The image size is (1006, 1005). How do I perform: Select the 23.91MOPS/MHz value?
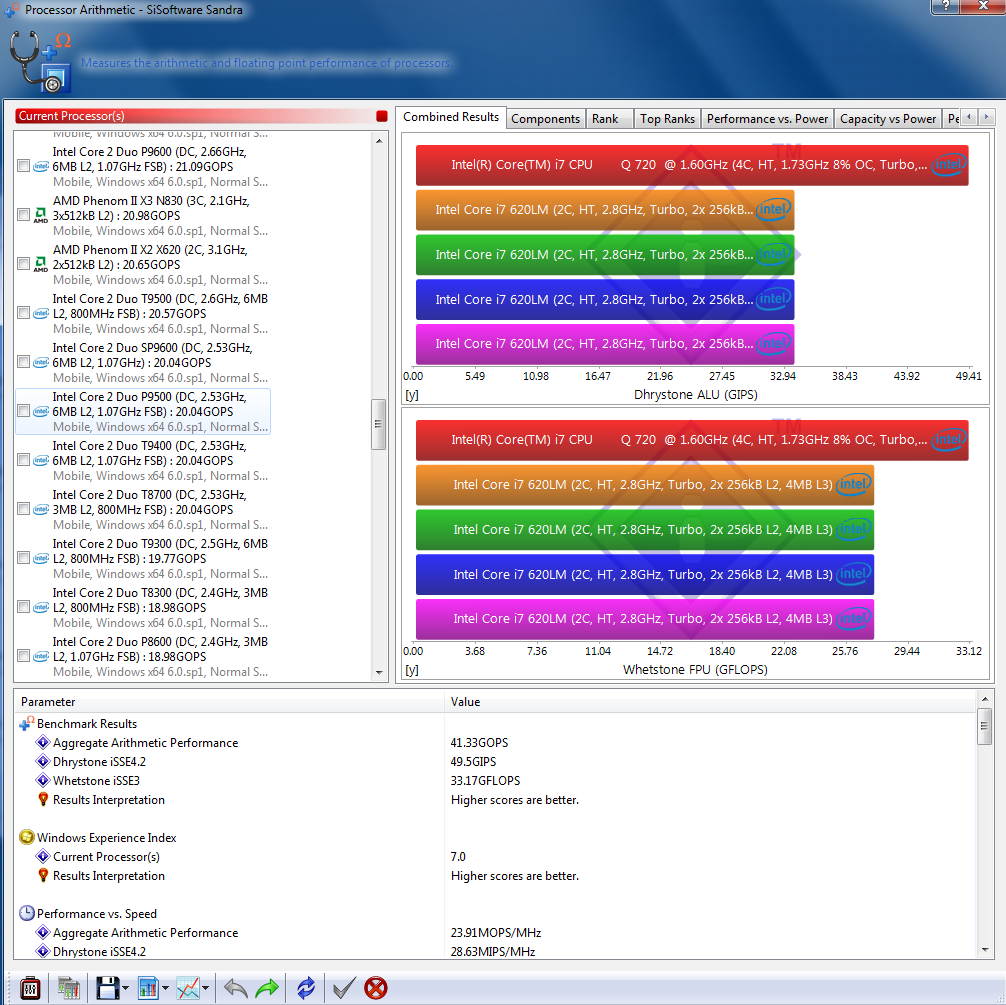[496, 932]
